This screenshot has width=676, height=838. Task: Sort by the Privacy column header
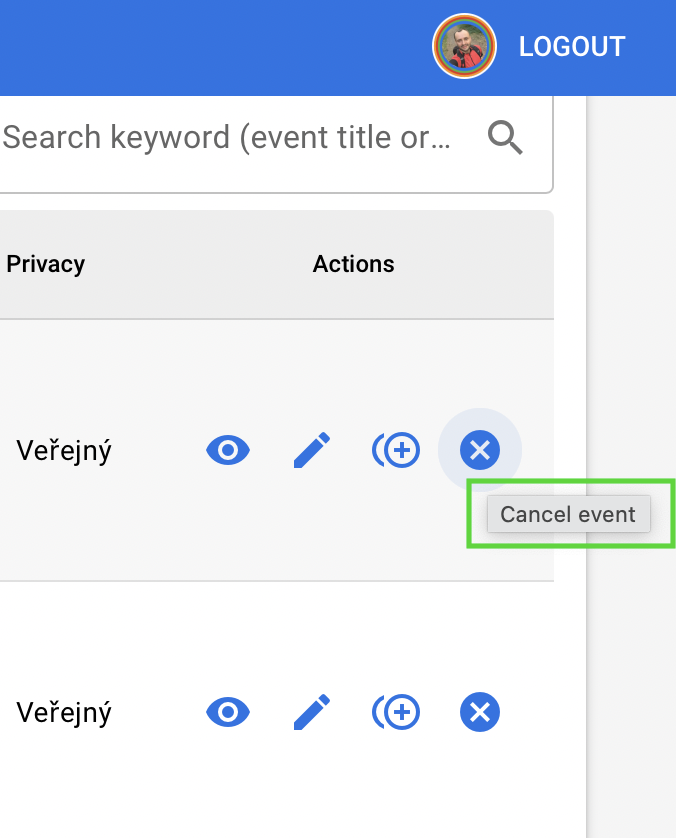pyautogui.click(x=46, y=264)
